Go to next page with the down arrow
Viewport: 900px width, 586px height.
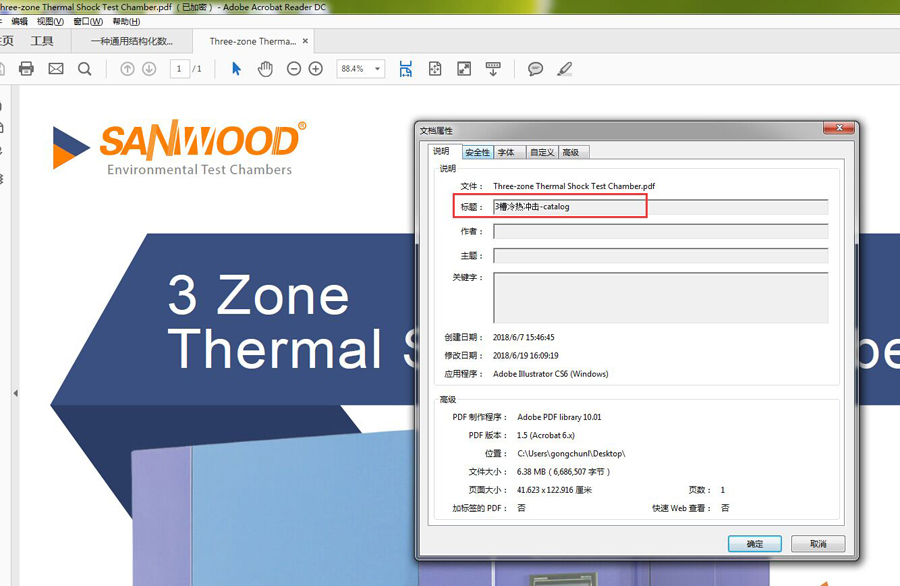coord(149,69)
